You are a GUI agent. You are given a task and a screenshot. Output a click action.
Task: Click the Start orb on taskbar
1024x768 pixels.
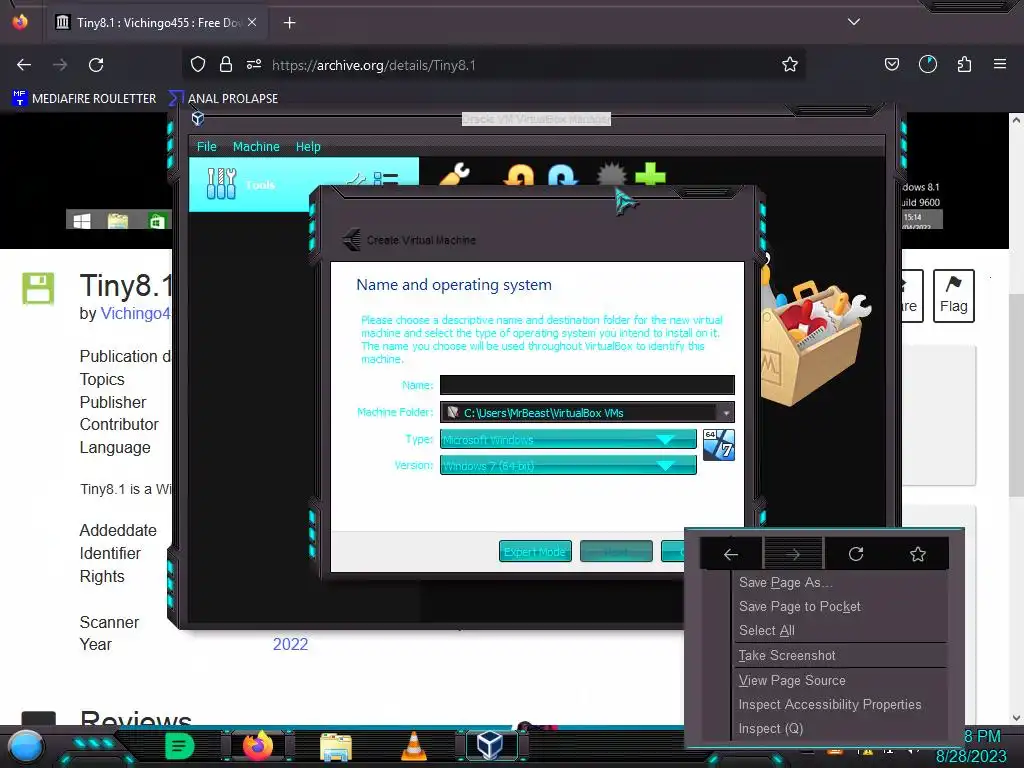[x=25, y=746]
